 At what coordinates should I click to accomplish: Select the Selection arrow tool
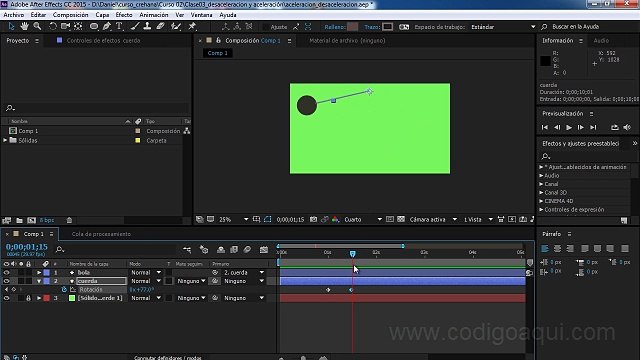(11, 27)
